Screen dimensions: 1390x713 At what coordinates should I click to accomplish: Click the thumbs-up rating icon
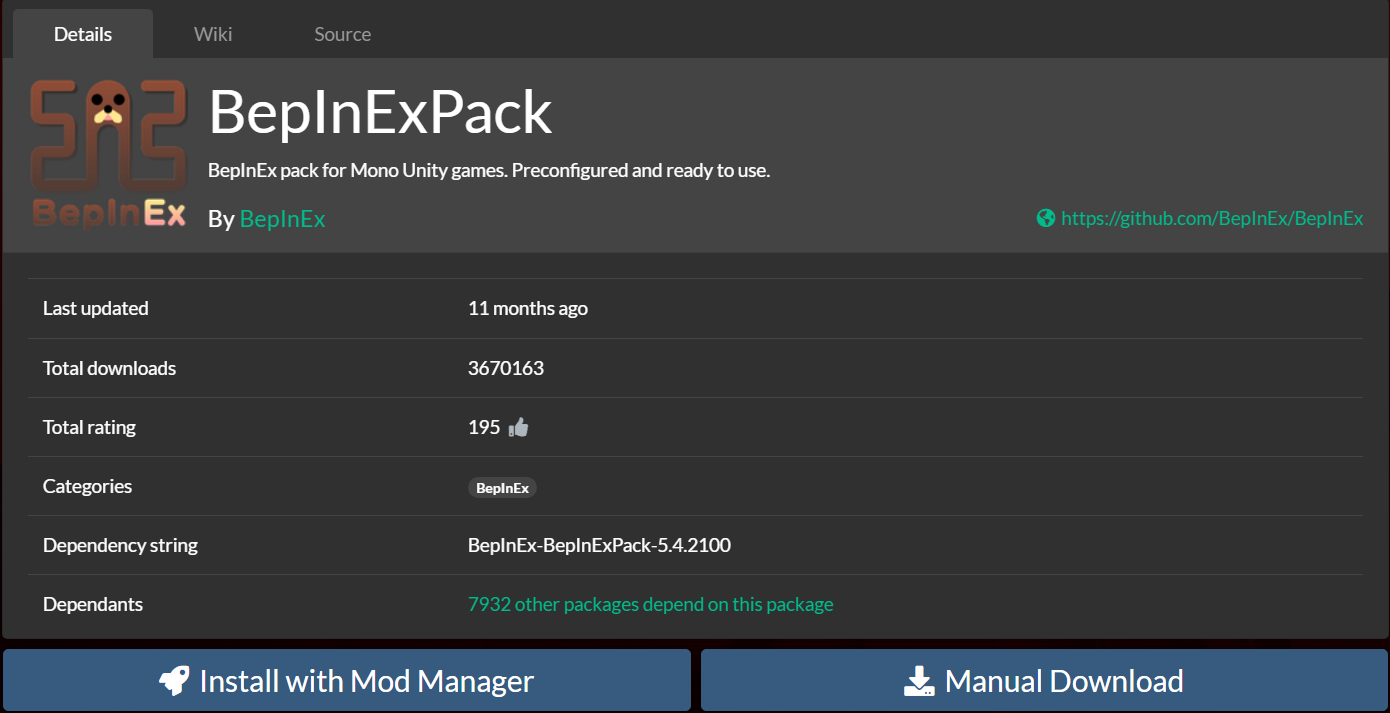[518, 428]
